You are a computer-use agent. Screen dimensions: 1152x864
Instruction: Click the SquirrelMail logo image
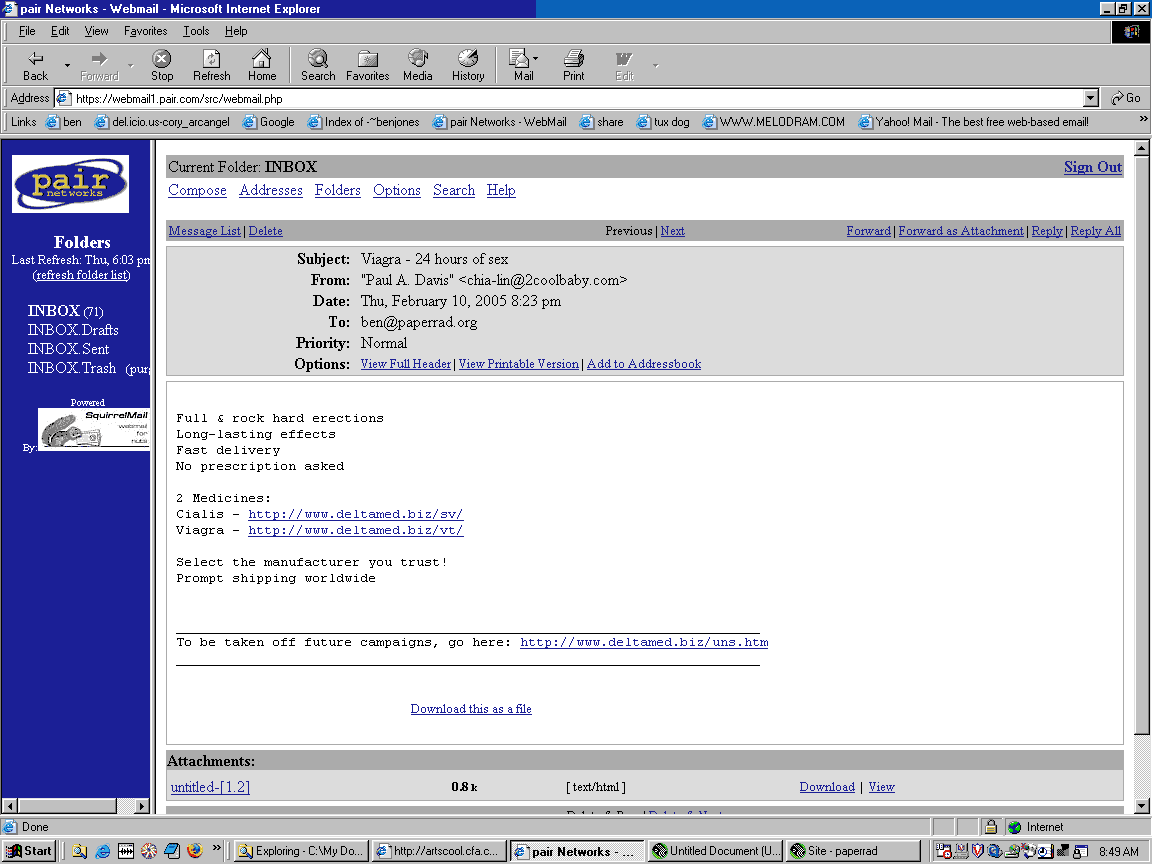tap(94, 429)
